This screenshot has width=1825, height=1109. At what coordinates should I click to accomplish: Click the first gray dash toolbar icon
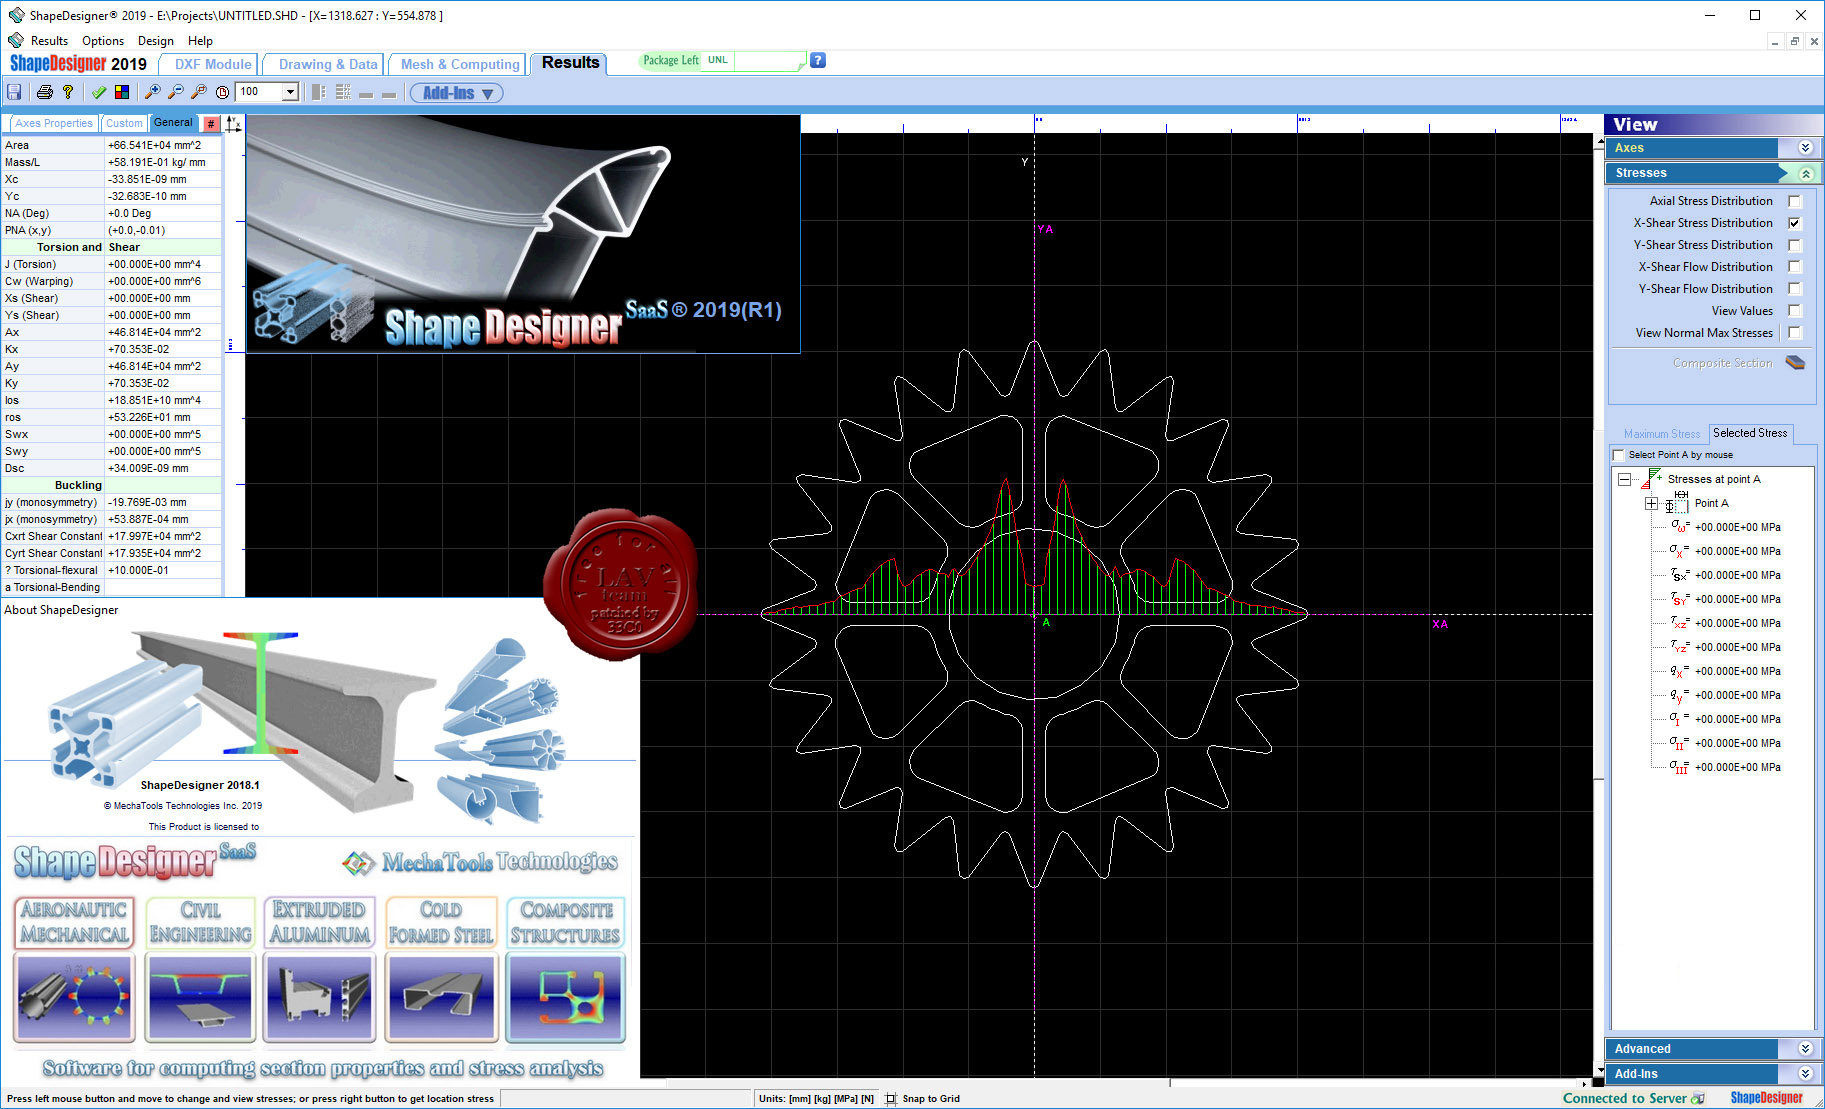pos(366,94)
